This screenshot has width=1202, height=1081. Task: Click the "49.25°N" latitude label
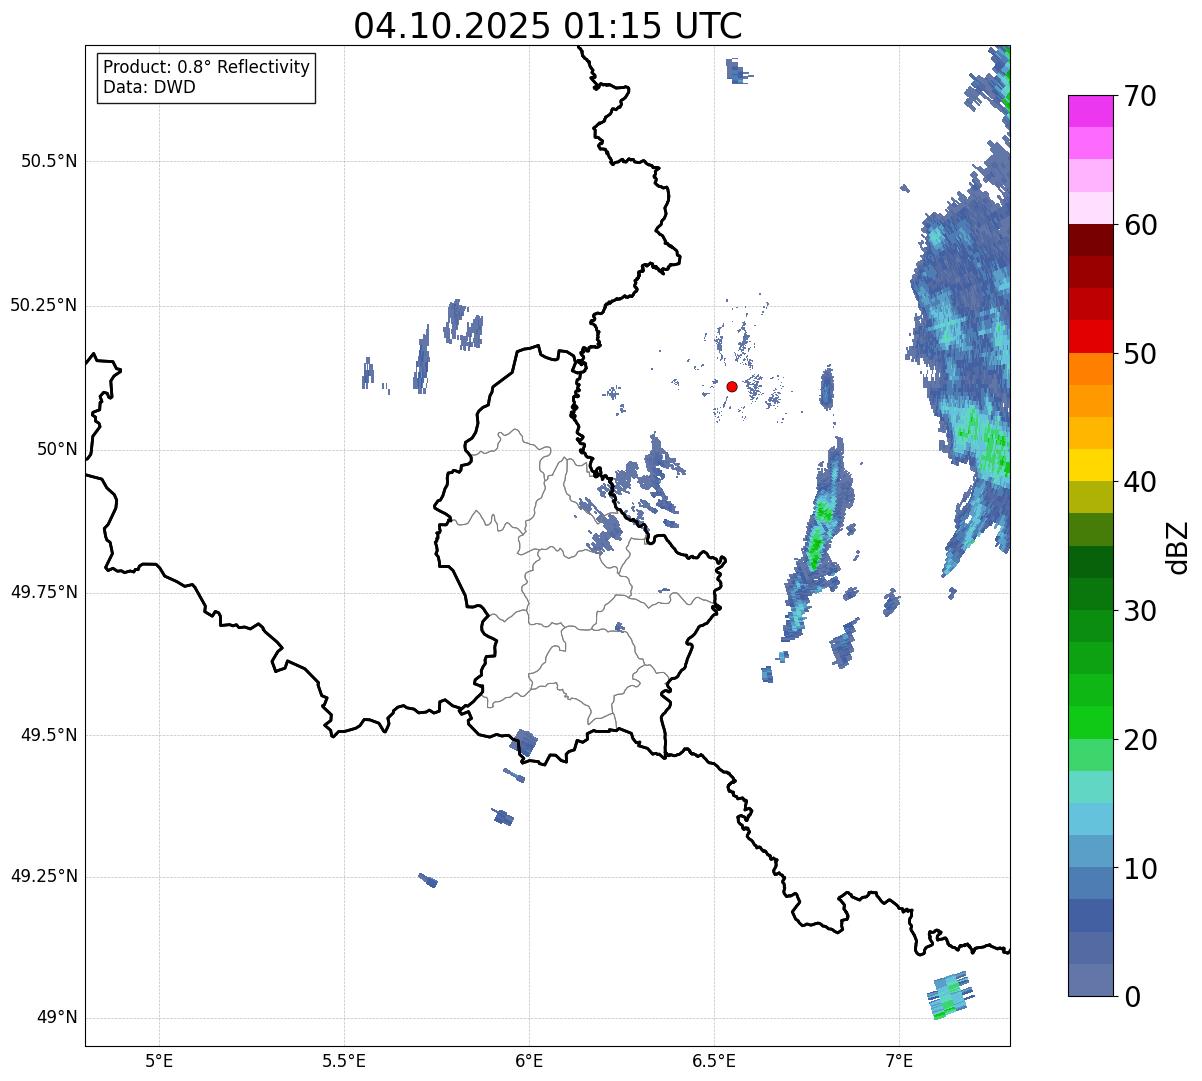(44, 876)
